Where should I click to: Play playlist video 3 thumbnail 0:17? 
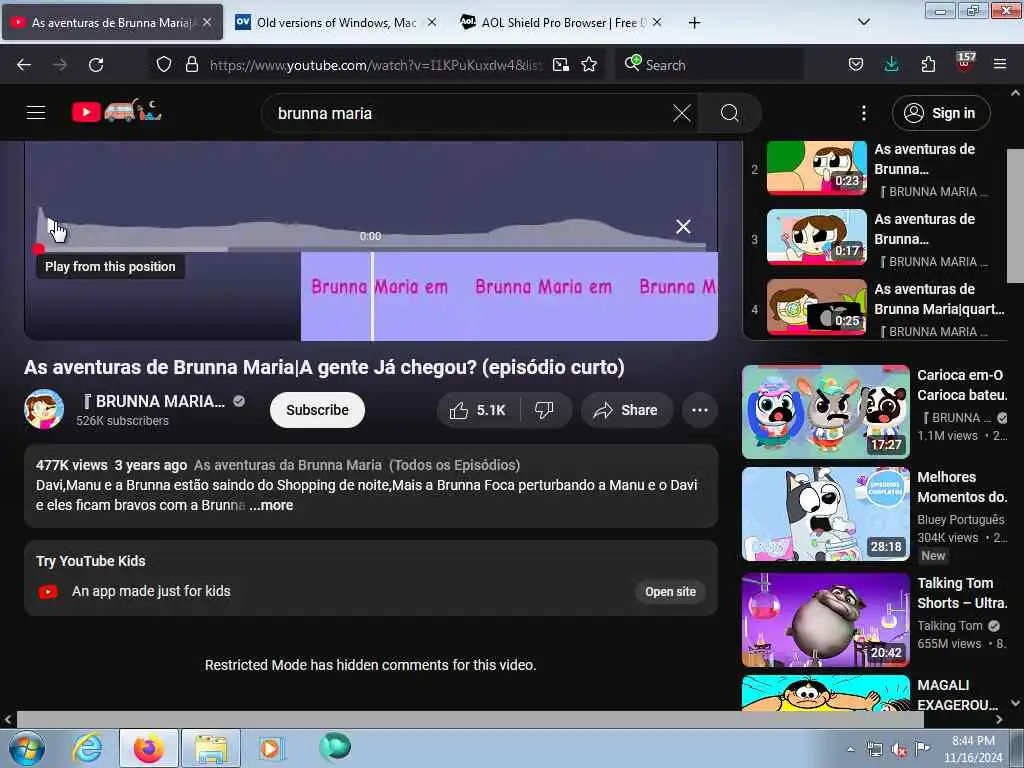tap(816, 237)
